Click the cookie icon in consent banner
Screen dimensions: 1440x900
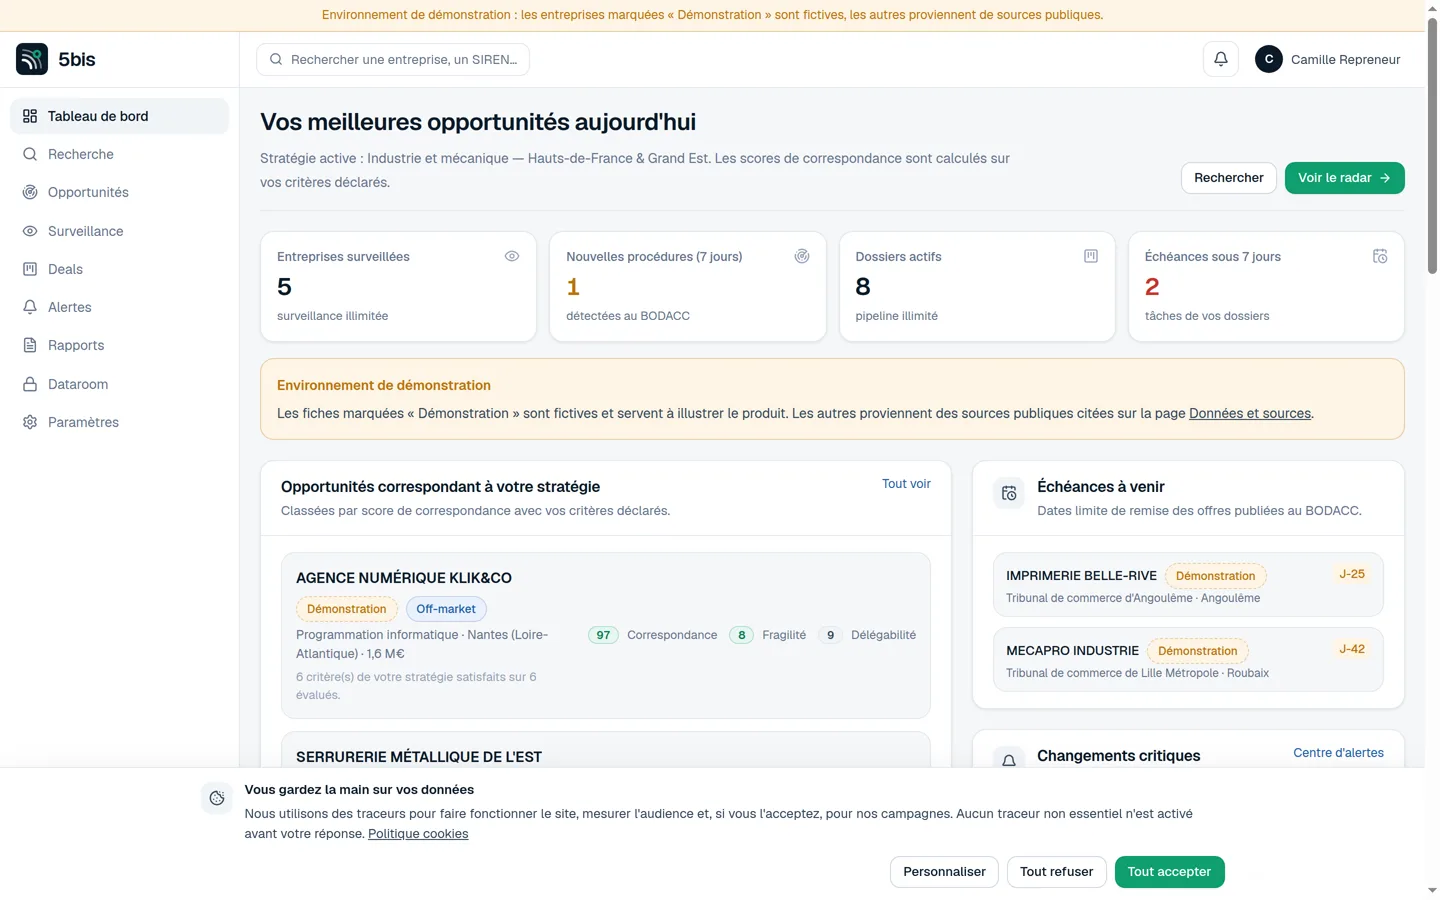click(x=217, y=798)
